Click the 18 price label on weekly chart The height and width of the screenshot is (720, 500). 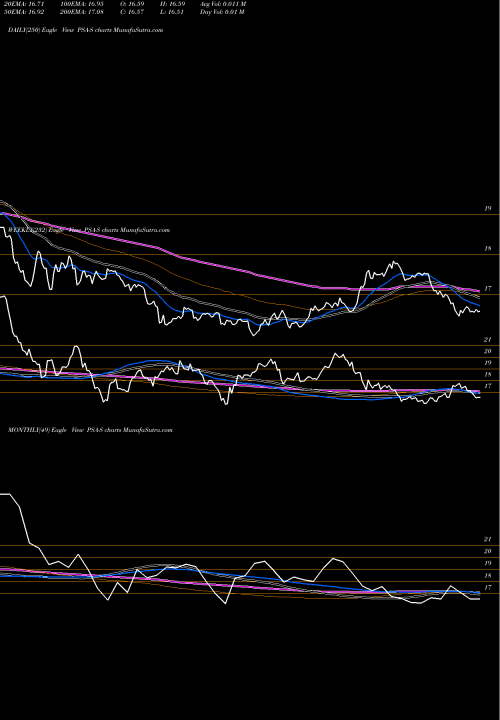coord(488,375)
